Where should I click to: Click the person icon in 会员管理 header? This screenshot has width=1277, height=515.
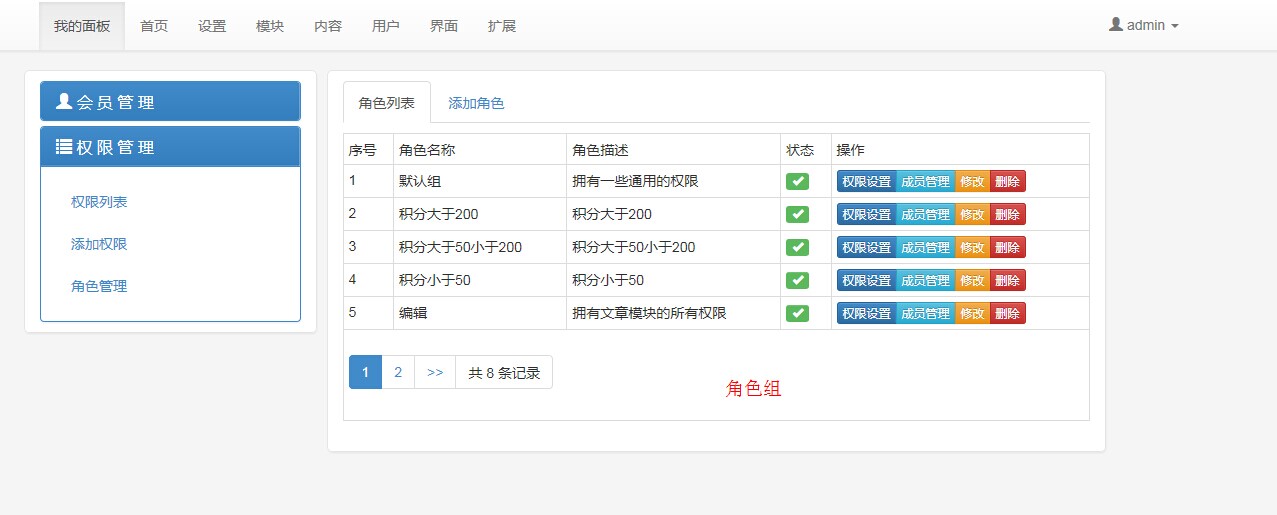(64, 101)
